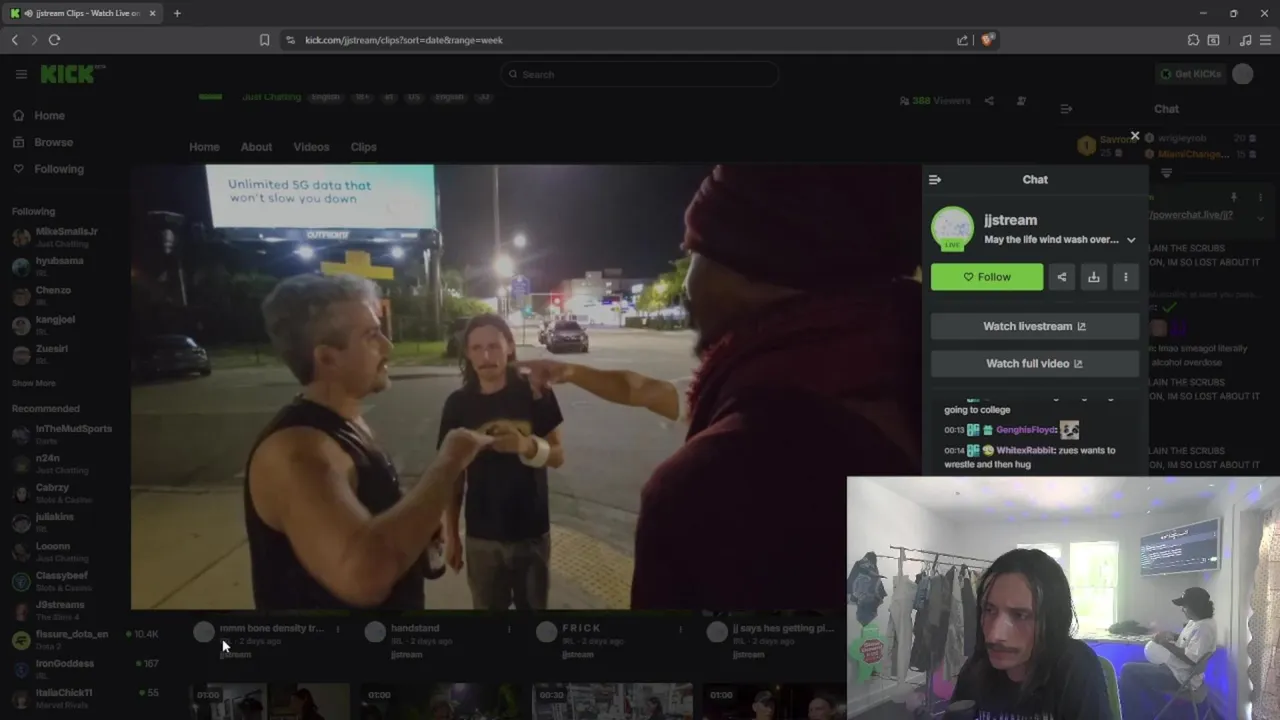Open options for 'handstand' clip
Screen dimensions: 1280x720
coord(509,629)
